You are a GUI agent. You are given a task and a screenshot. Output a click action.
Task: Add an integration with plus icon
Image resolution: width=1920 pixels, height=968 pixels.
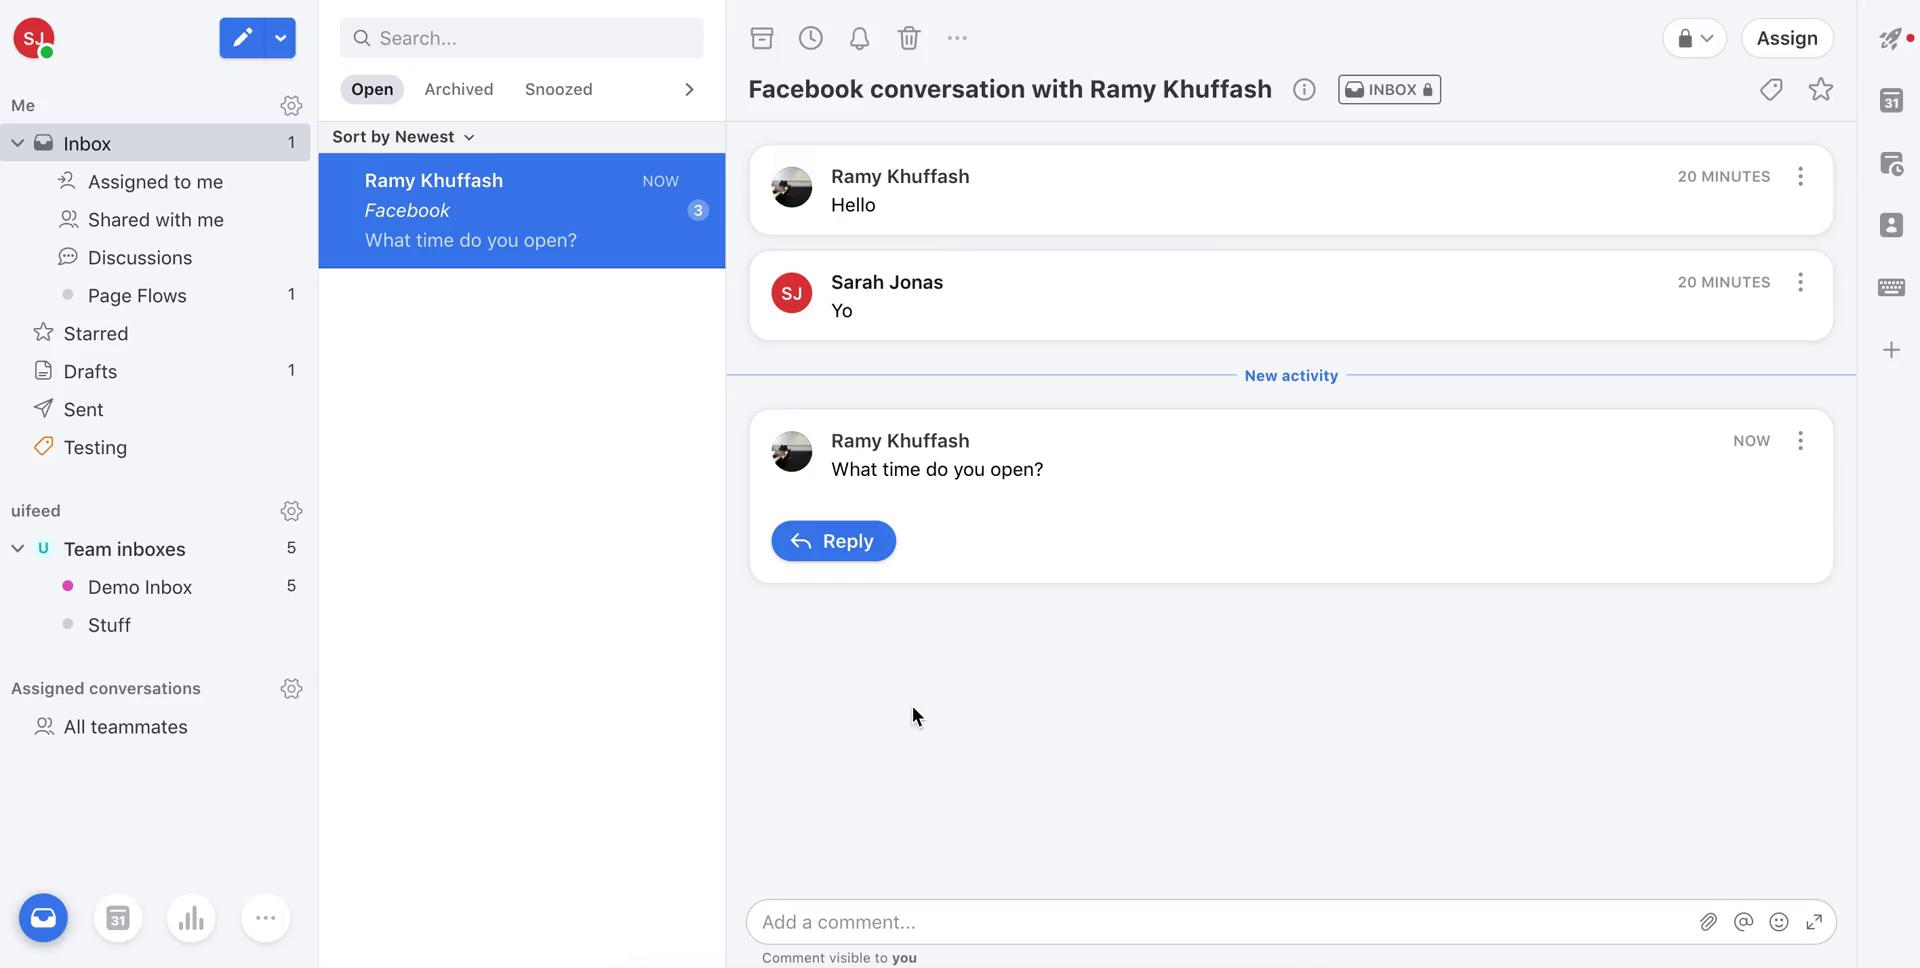1891,350
